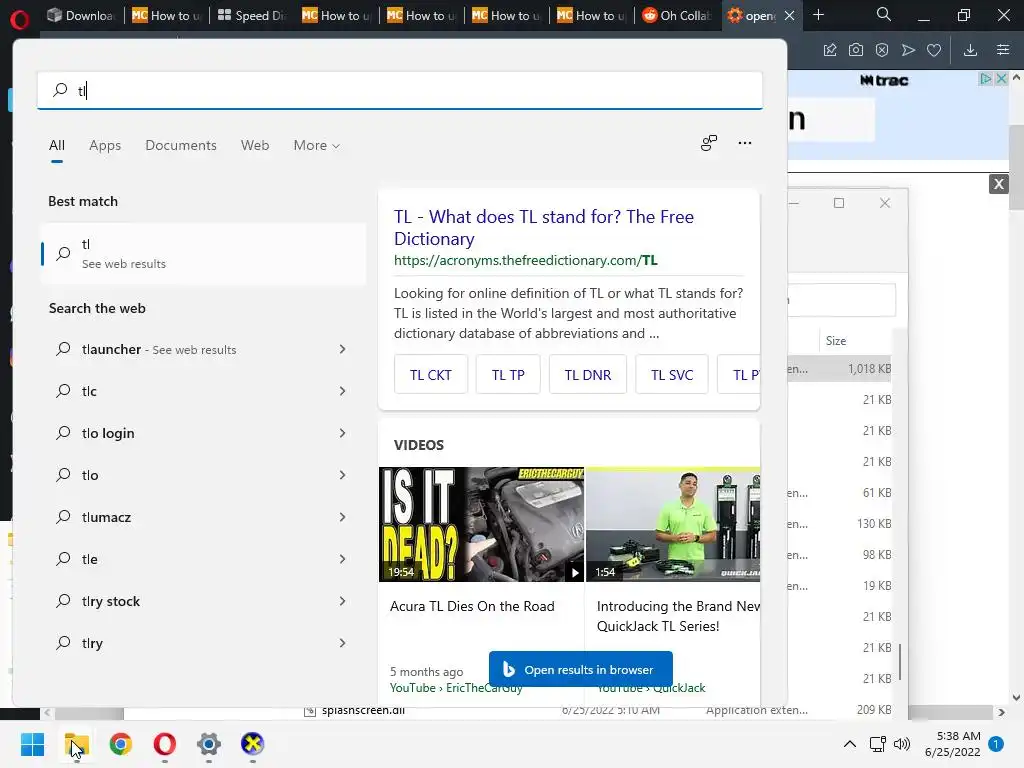Image resolution: width=1024 pixels, height=768 pixels.
Task: Expand the tlc suggestion arrow
Action: tap(342, 391)
